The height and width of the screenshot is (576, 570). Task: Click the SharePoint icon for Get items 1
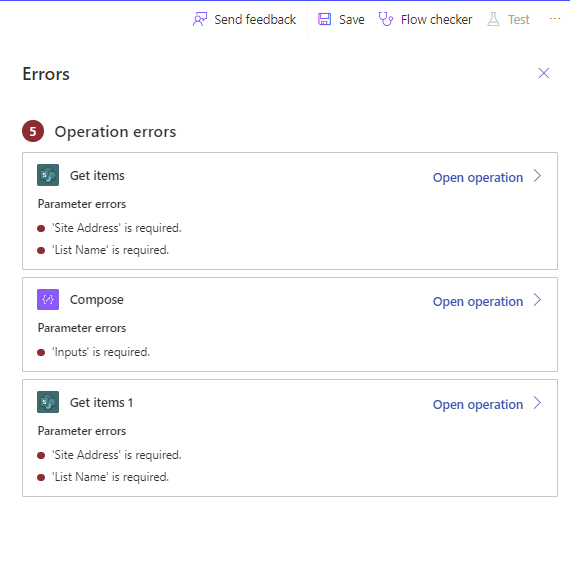point(48,402)
